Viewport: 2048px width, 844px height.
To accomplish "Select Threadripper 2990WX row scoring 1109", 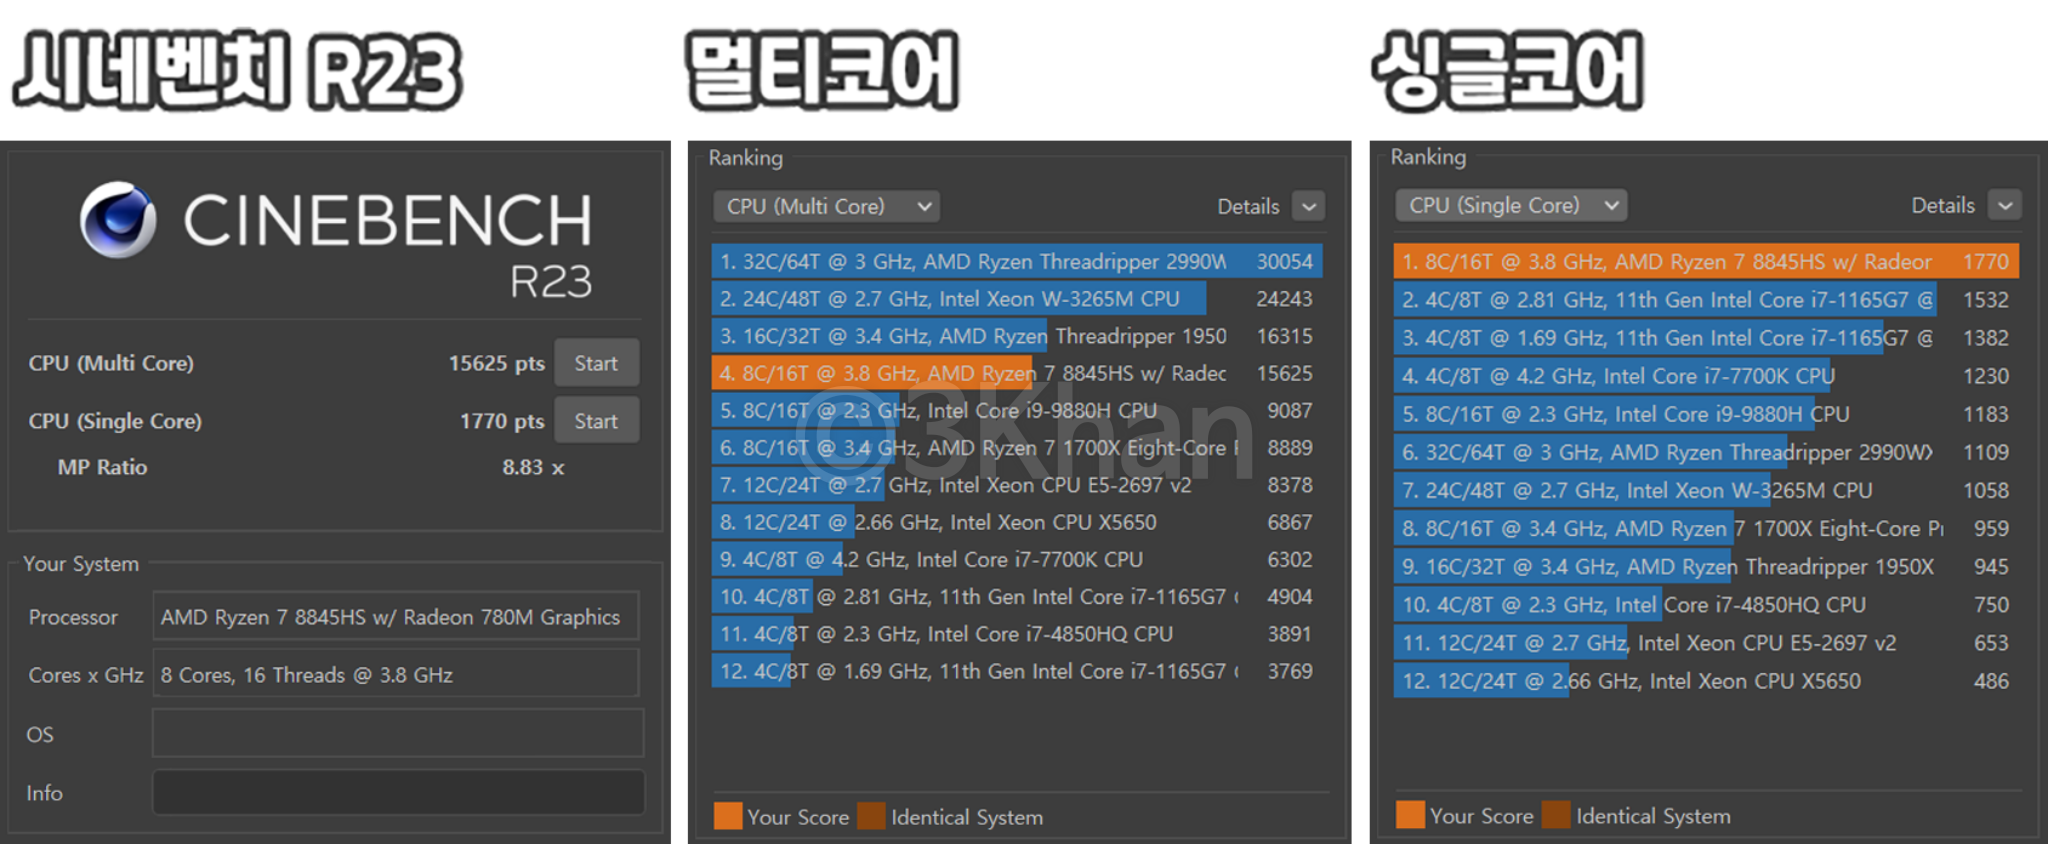I will point(1706,452).
